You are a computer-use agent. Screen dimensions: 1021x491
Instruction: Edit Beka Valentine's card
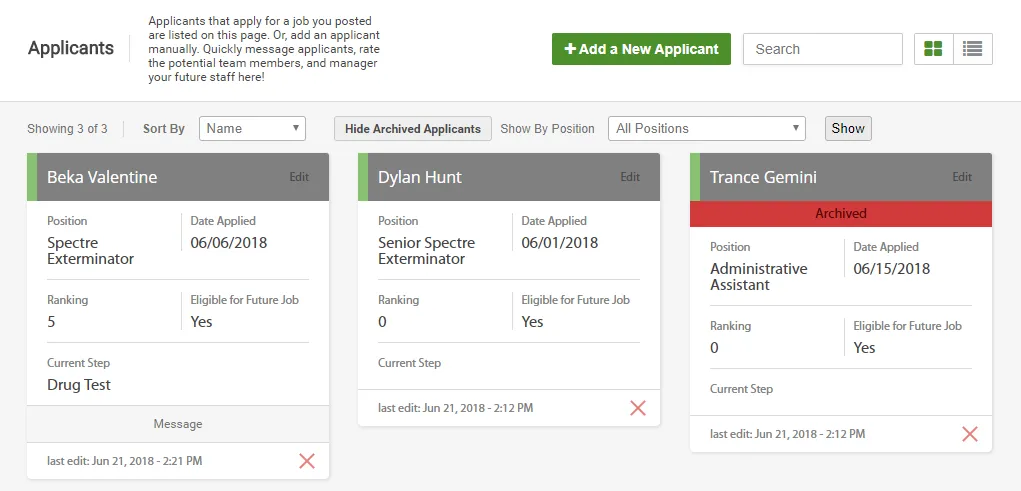300,177
